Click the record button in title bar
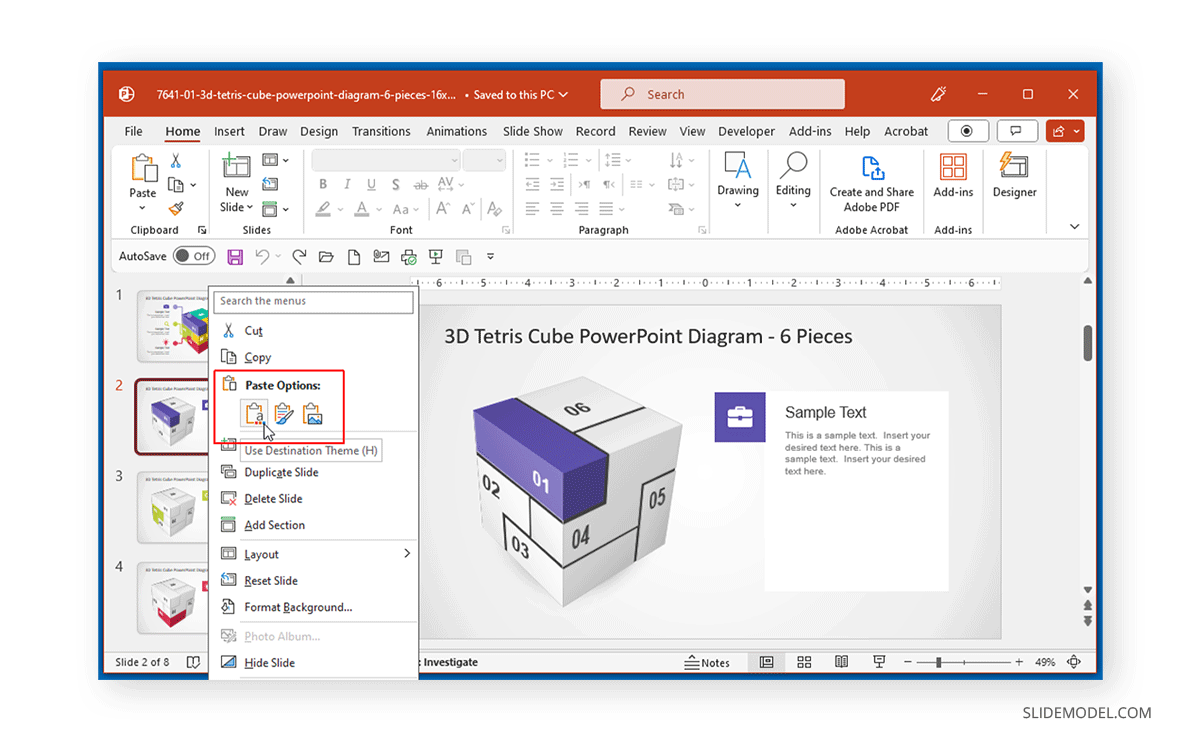 coord(967,131)
